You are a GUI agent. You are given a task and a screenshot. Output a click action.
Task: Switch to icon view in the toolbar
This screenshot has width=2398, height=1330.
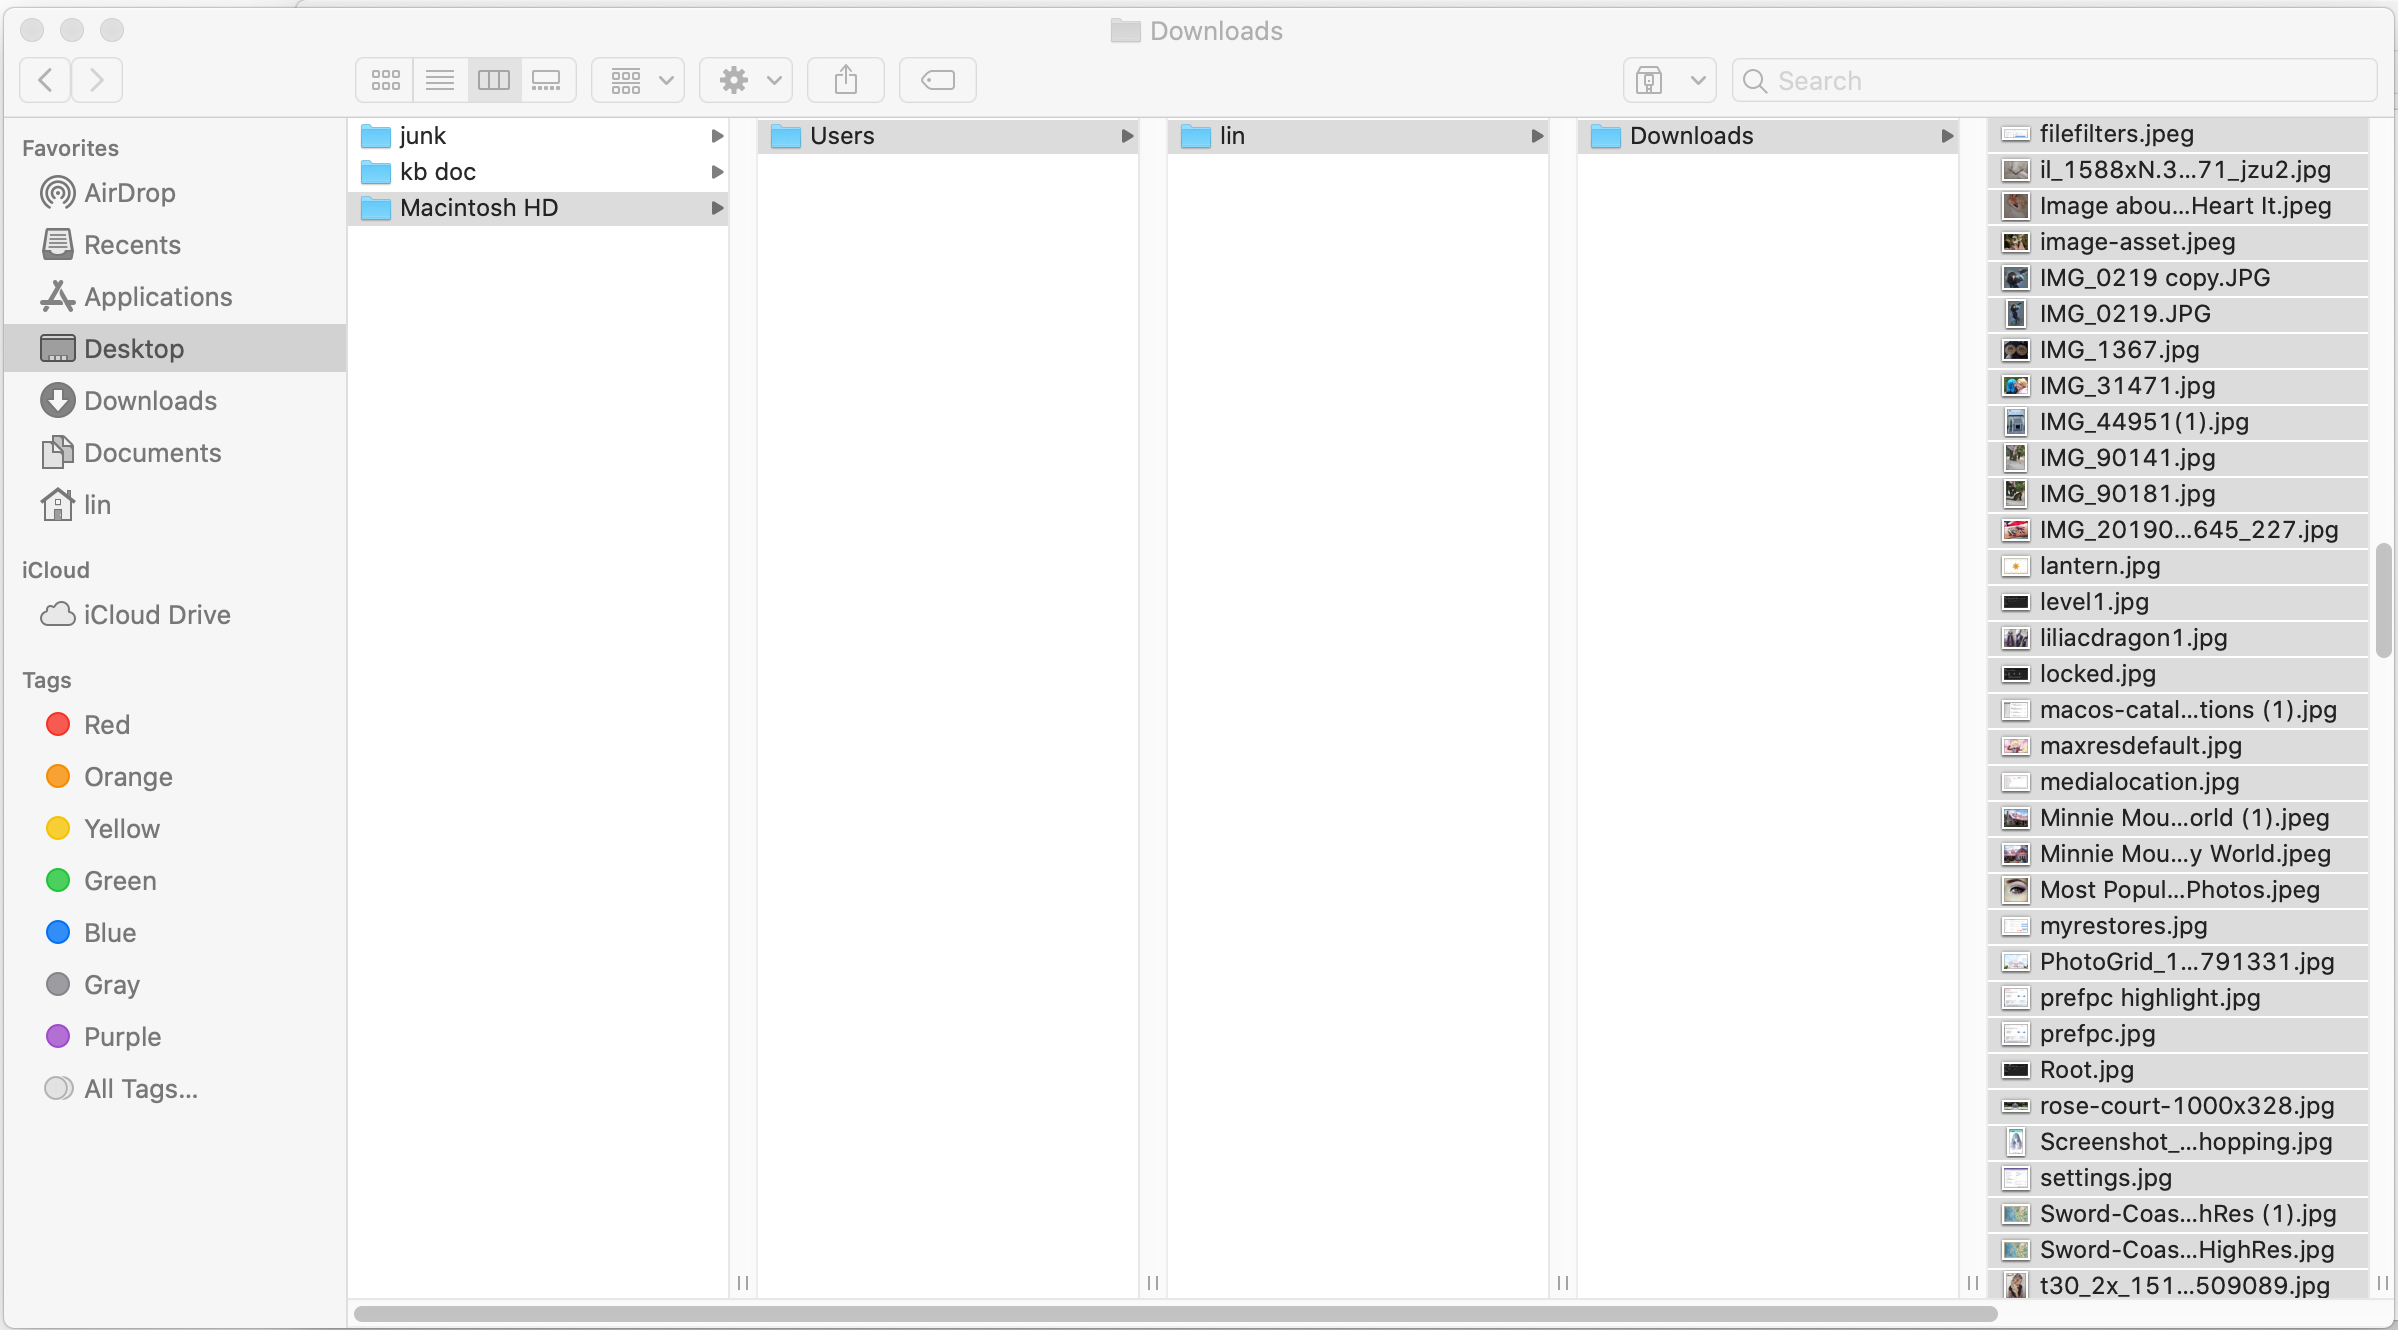(x=385, y=80)
